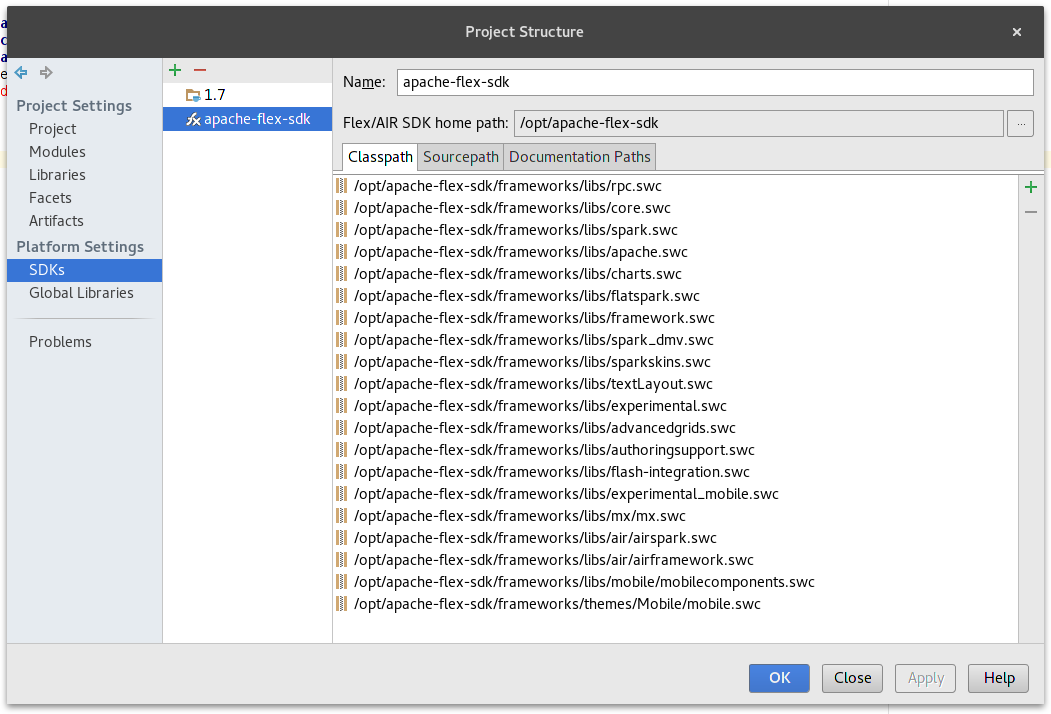Click the 1.7 JDK folder icon

[x=193, y=95]
